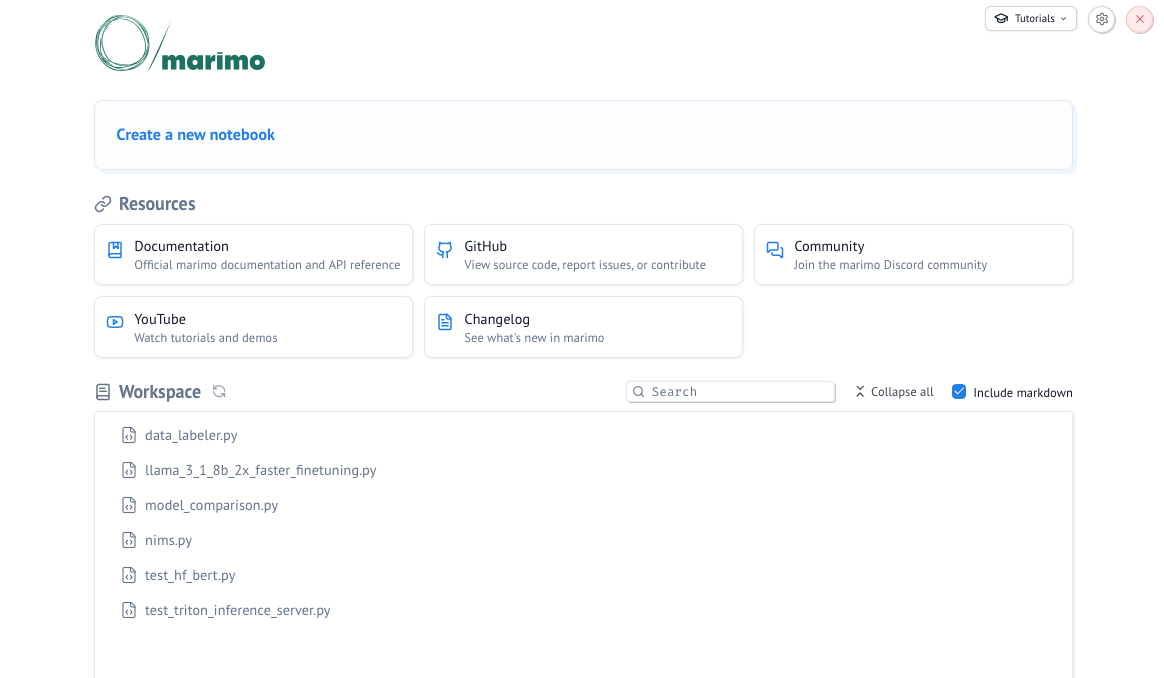Screen dimensions: 1164x678
Task: Click the Community chat bubble icon
Action: point(773,250)
